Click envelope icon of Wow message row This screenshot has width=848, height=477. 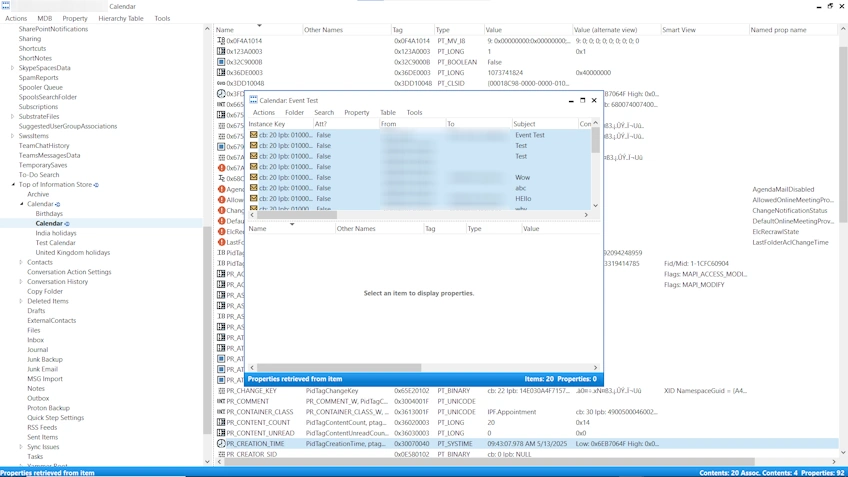254,177
